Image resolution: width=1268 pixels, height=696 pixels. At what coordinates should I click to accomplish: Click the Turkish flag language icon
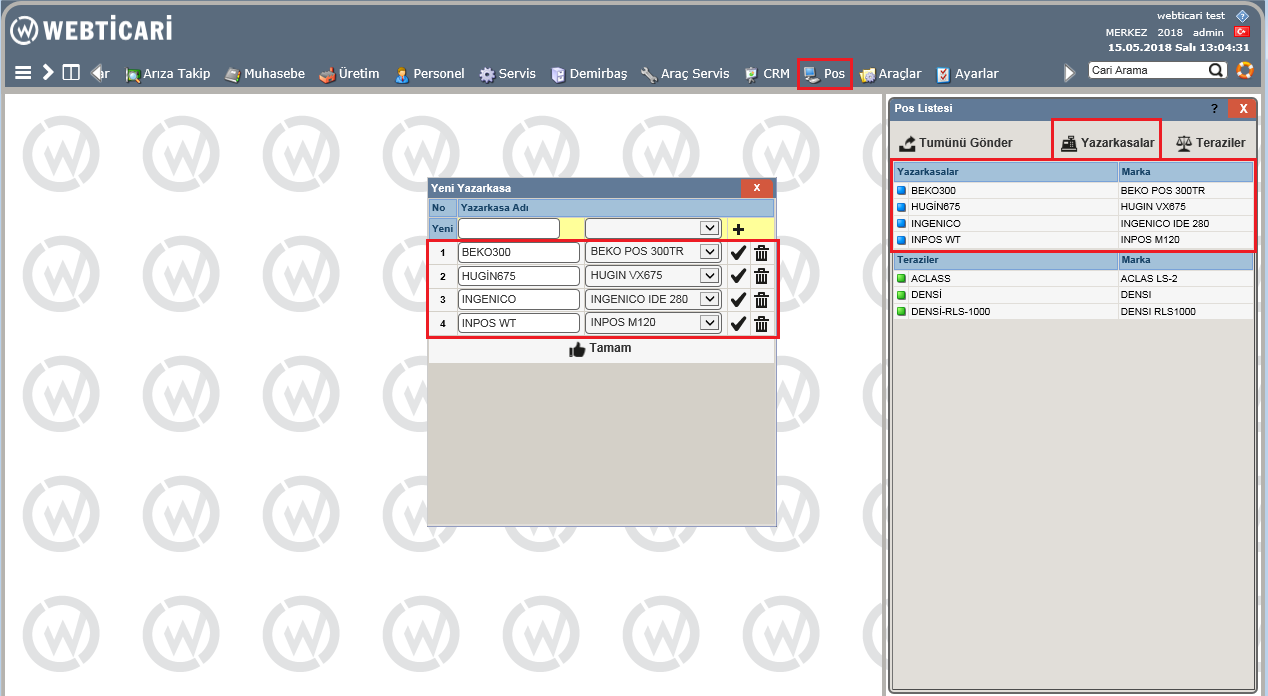click(1241, 32)
